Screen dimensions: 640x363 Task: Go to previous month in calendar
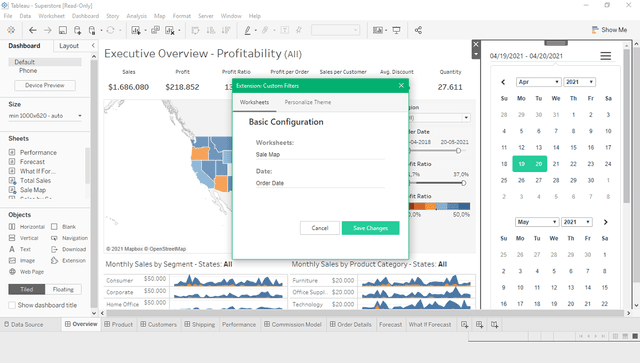pos(503,82)
